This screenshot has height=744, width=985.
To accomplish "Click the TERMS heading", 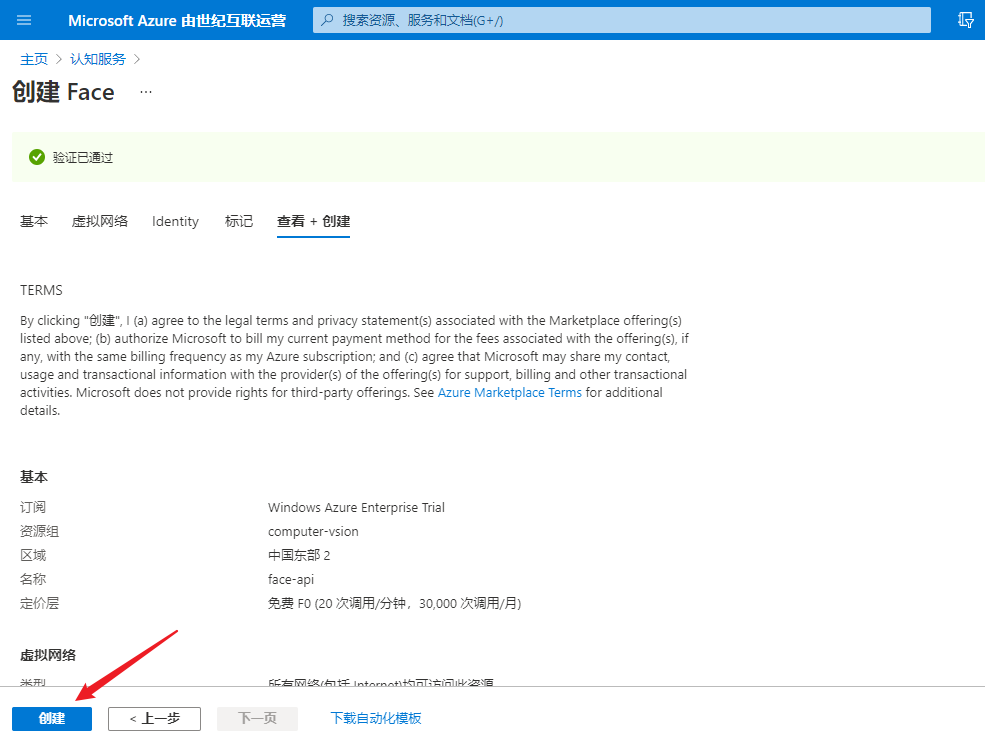I will (x=41, y=290).
